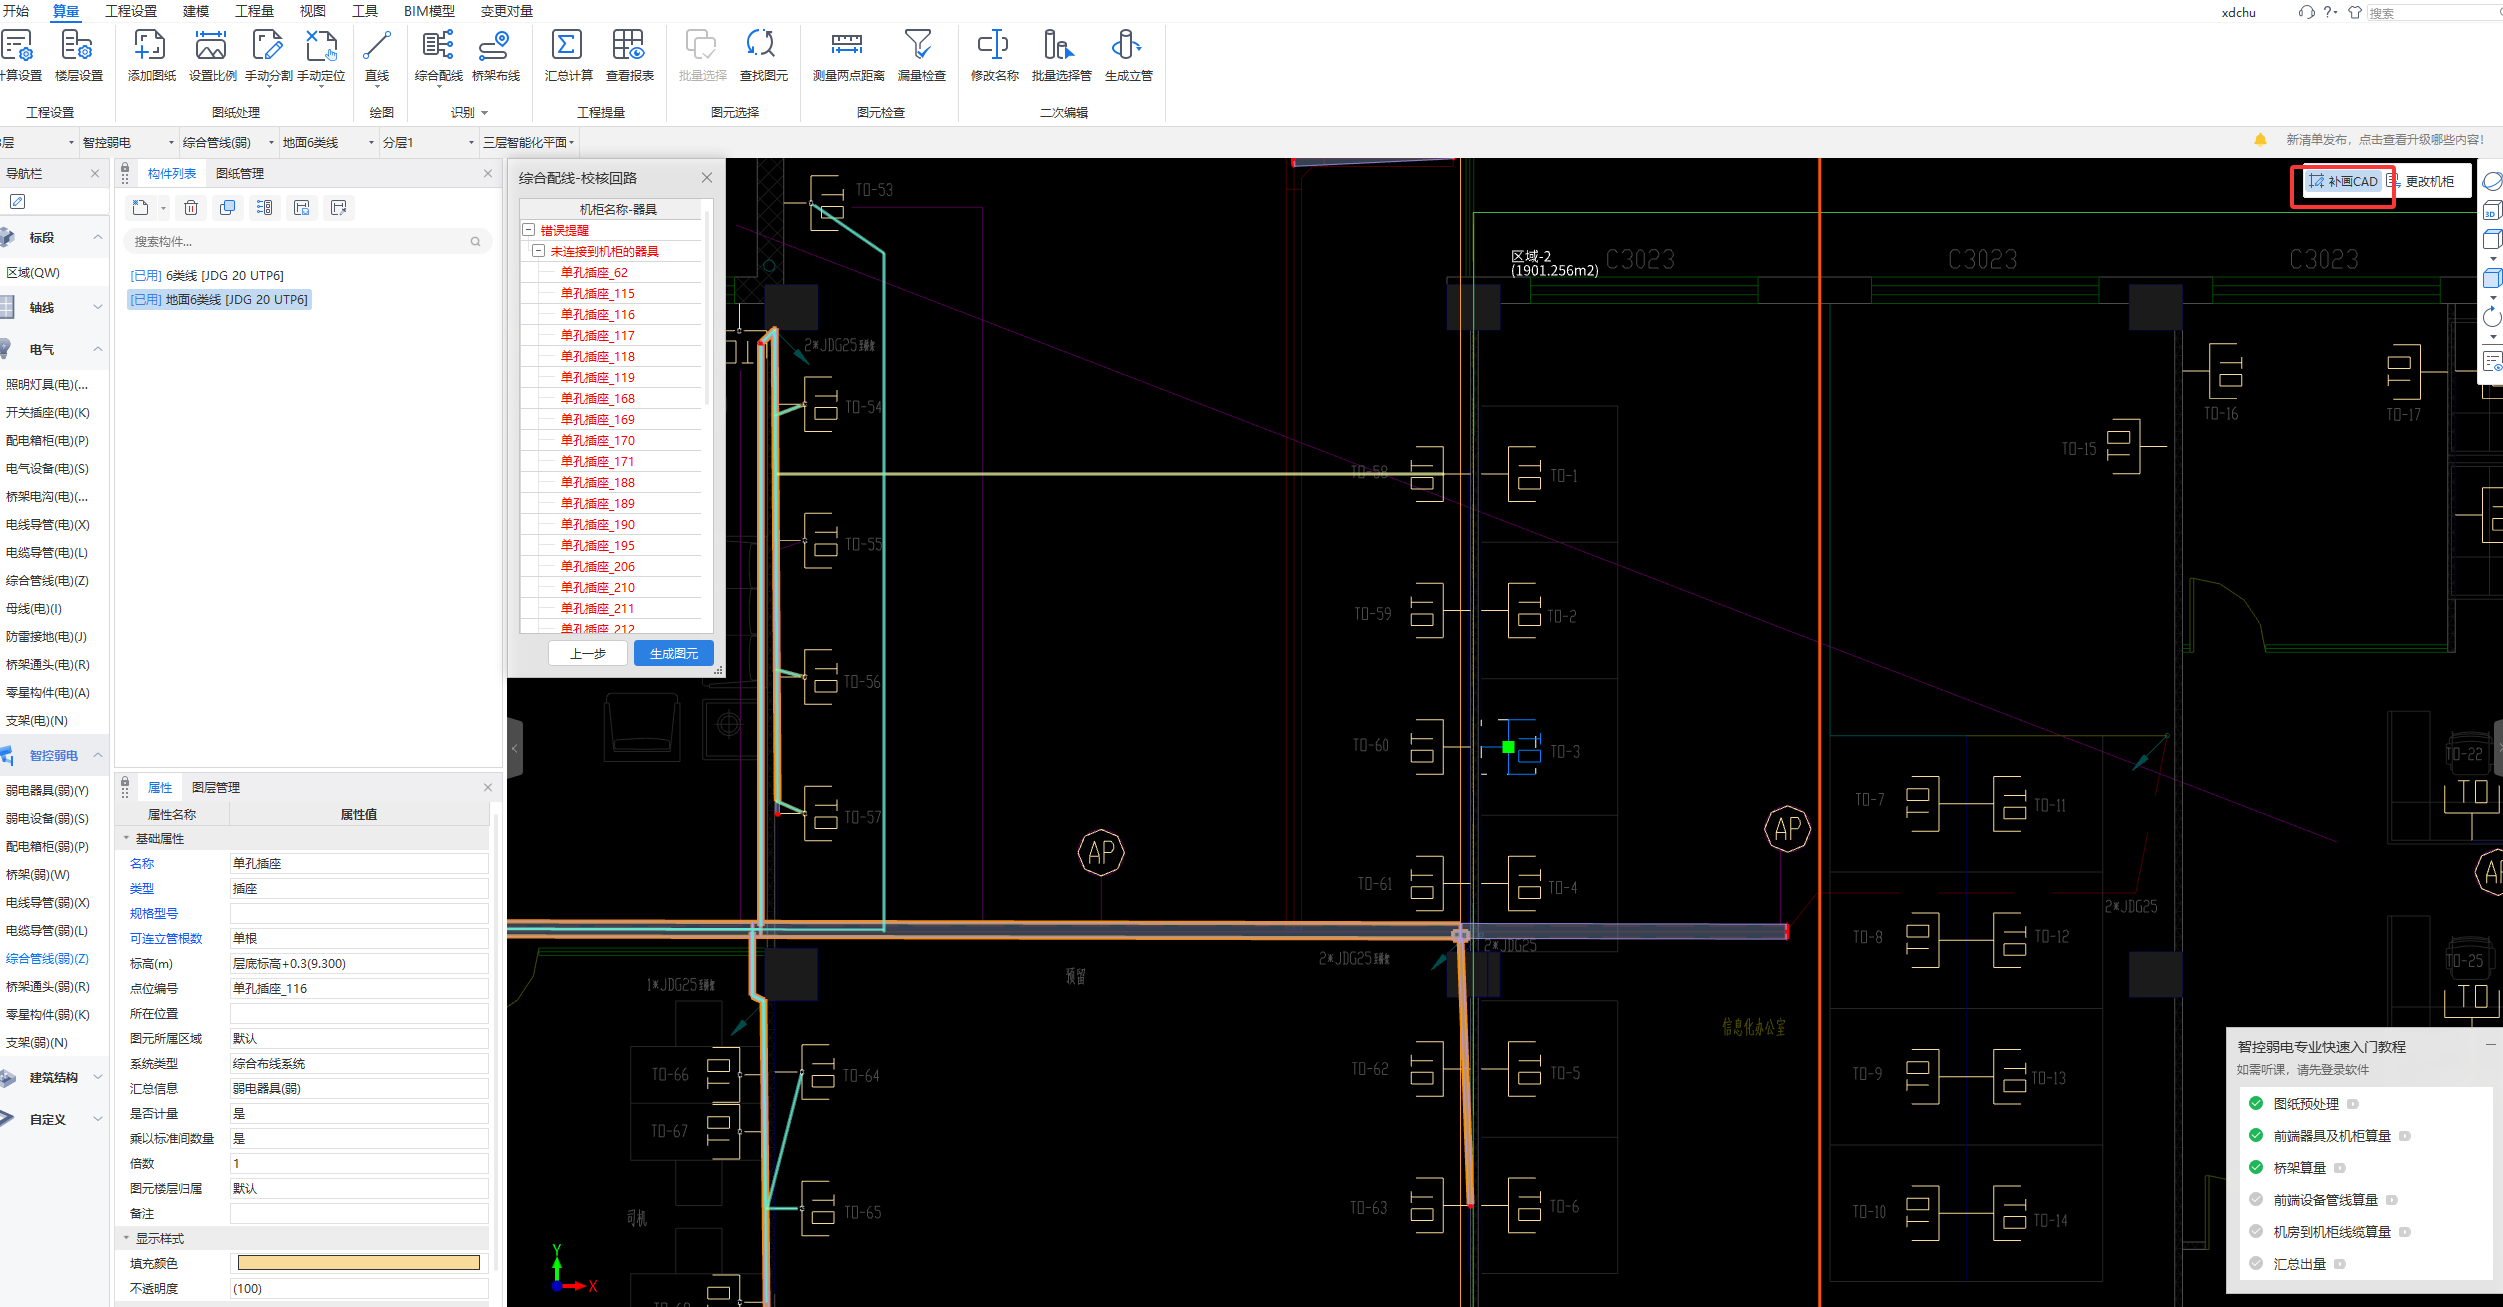Click the 填充颜色 fill color swatch
The width and height of the screenshot is (2503, 1307).
(x=358, y=1263)
